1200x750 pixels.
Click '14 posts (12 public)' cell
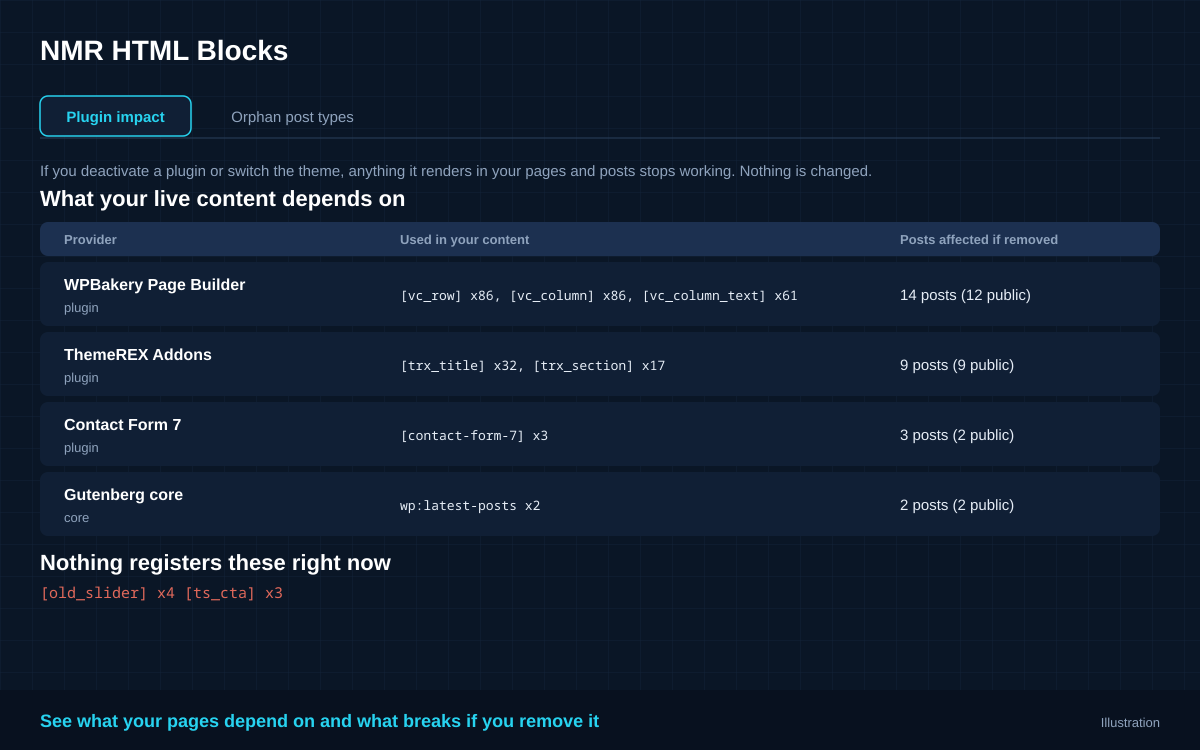pyautogui.click(x=965, y=295)
